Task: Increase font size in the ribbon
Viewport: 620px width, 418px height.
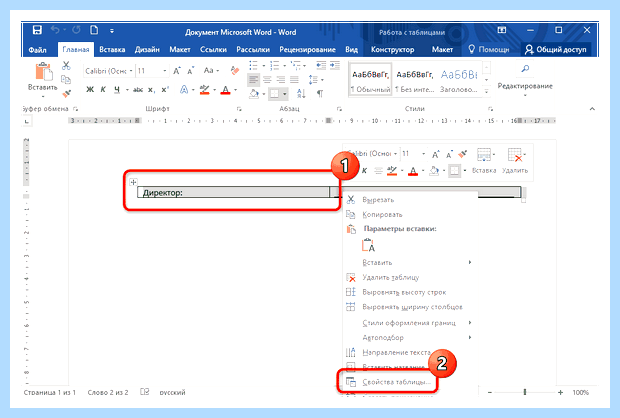Action: click(x=177, y=71)
